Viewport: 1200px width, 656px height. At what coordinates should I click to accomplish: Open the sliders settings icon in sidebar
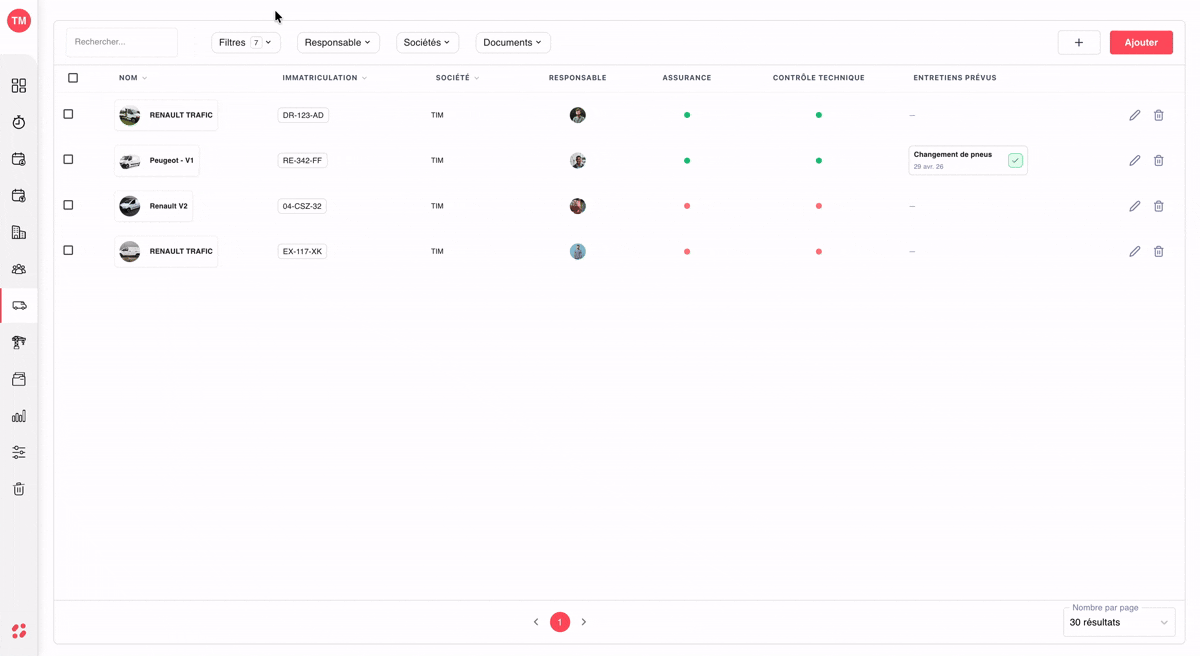pos(19,452)
